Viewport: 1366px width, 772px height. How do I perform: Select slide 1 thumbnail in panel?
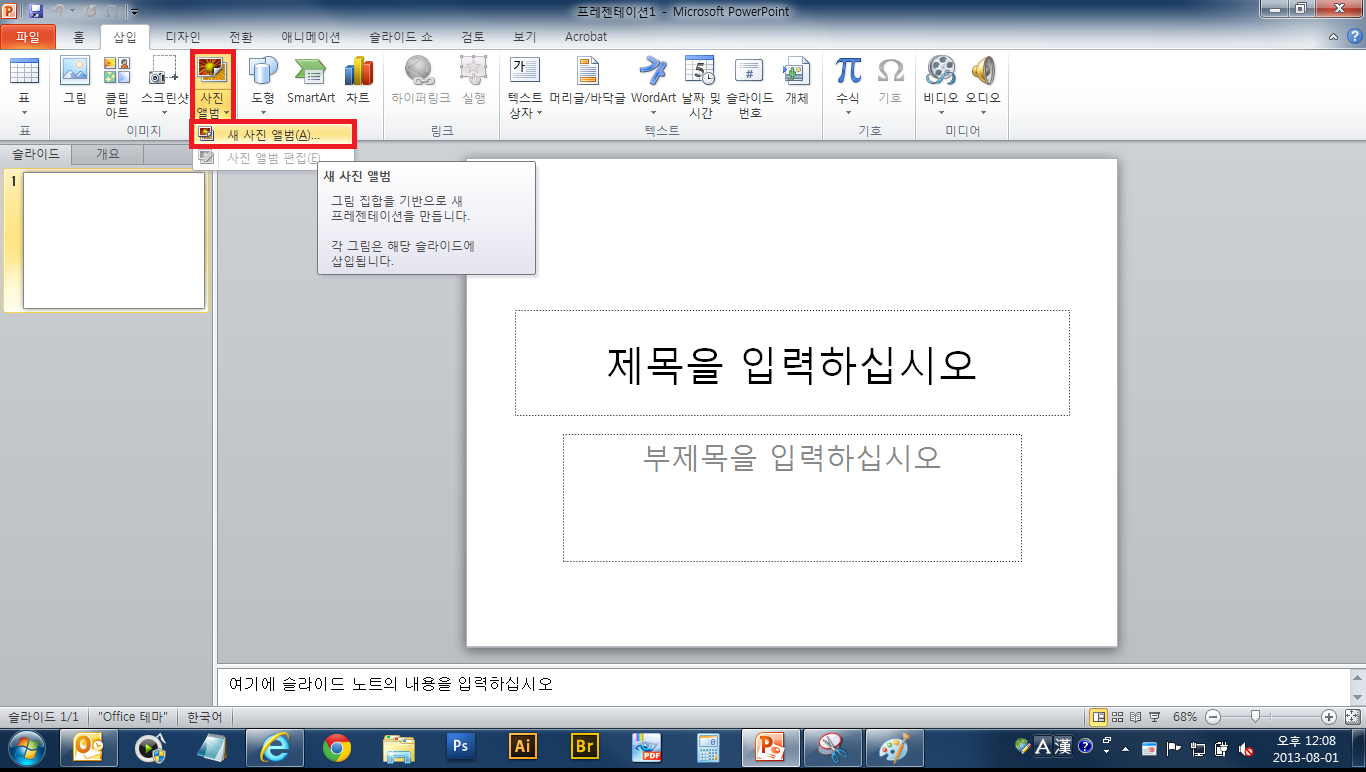pyautogui.click(x=113, y=240)
